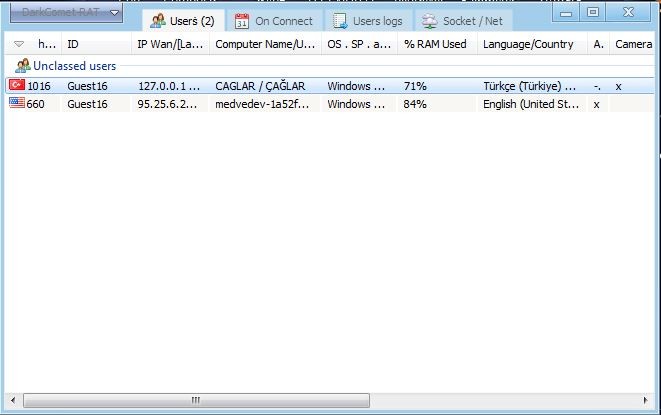Screen dimensions: 661x415
Task: Click the horizontal scrollbar thumb
Action: click(196, 400)
